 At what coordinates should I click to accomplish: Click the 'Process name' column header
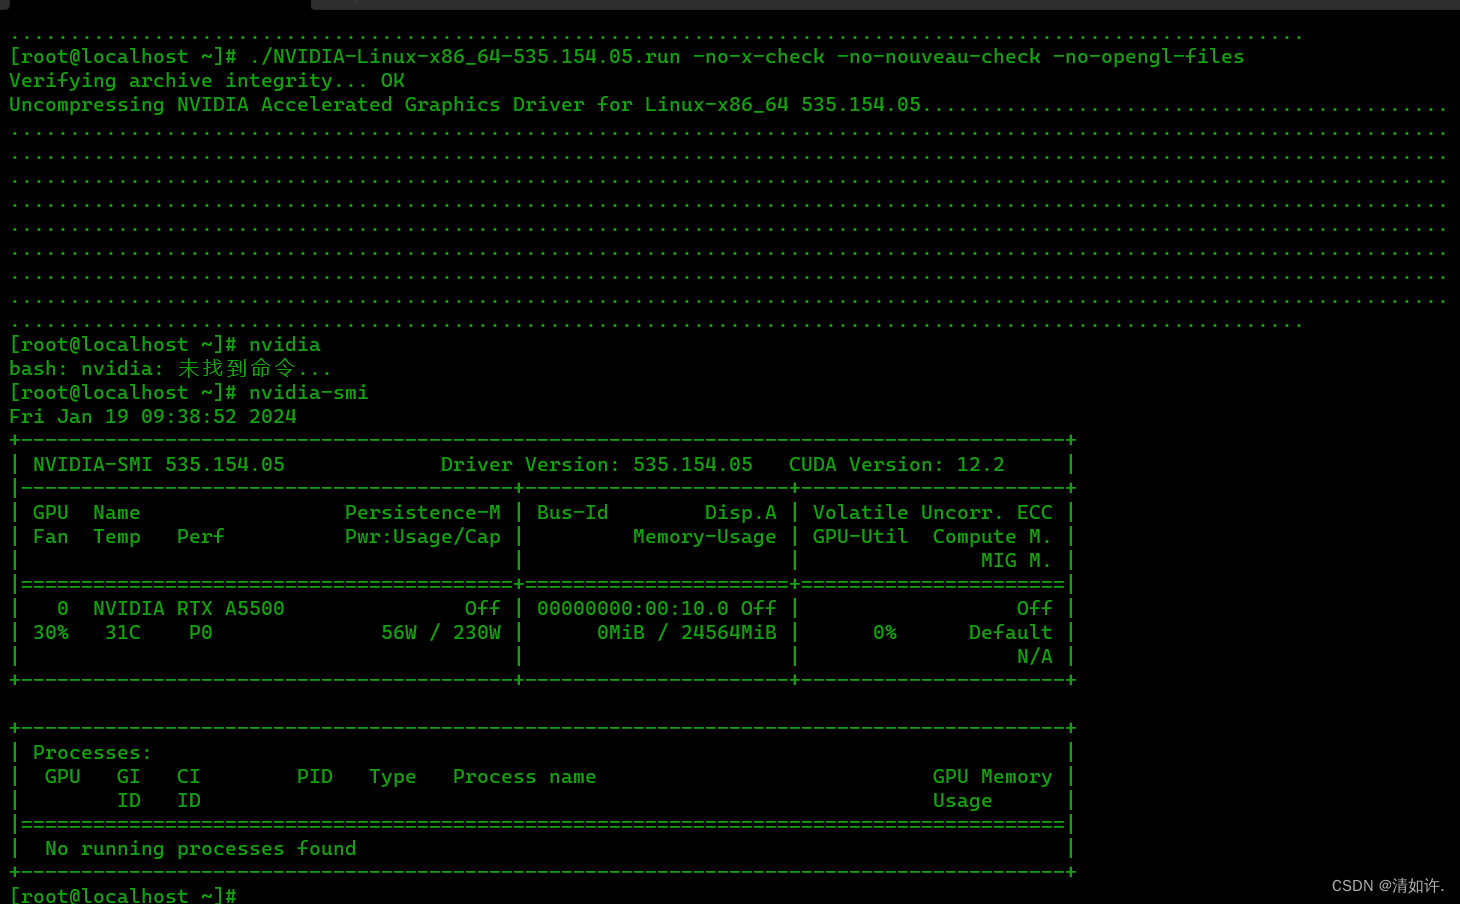525,777
